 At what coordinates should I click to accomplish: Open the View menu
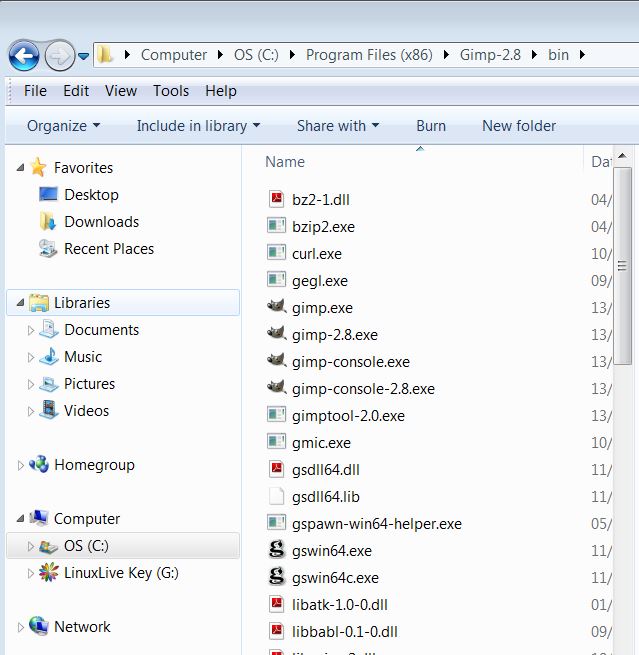click(121, 91)
